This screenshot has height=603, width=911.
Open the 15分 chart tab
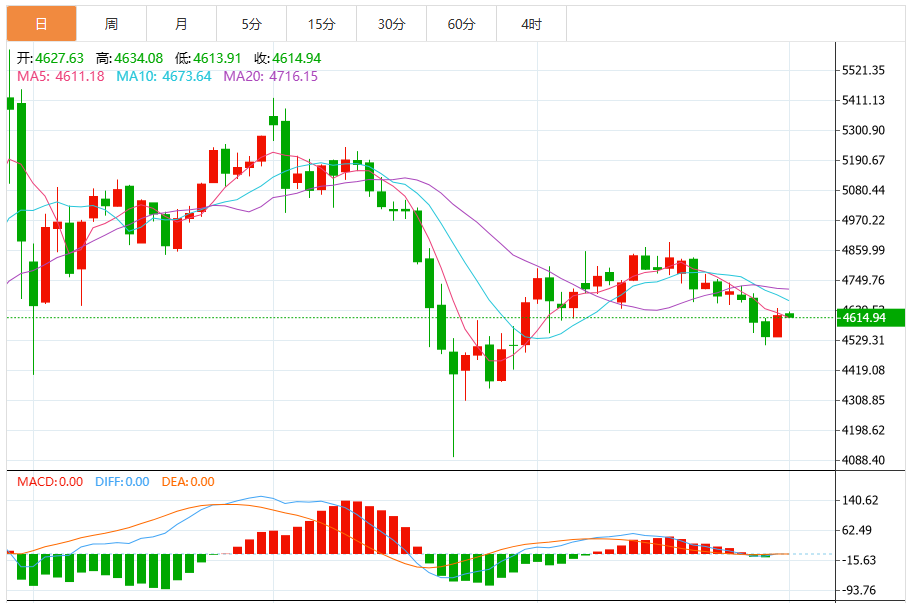(x=321, y=24)
